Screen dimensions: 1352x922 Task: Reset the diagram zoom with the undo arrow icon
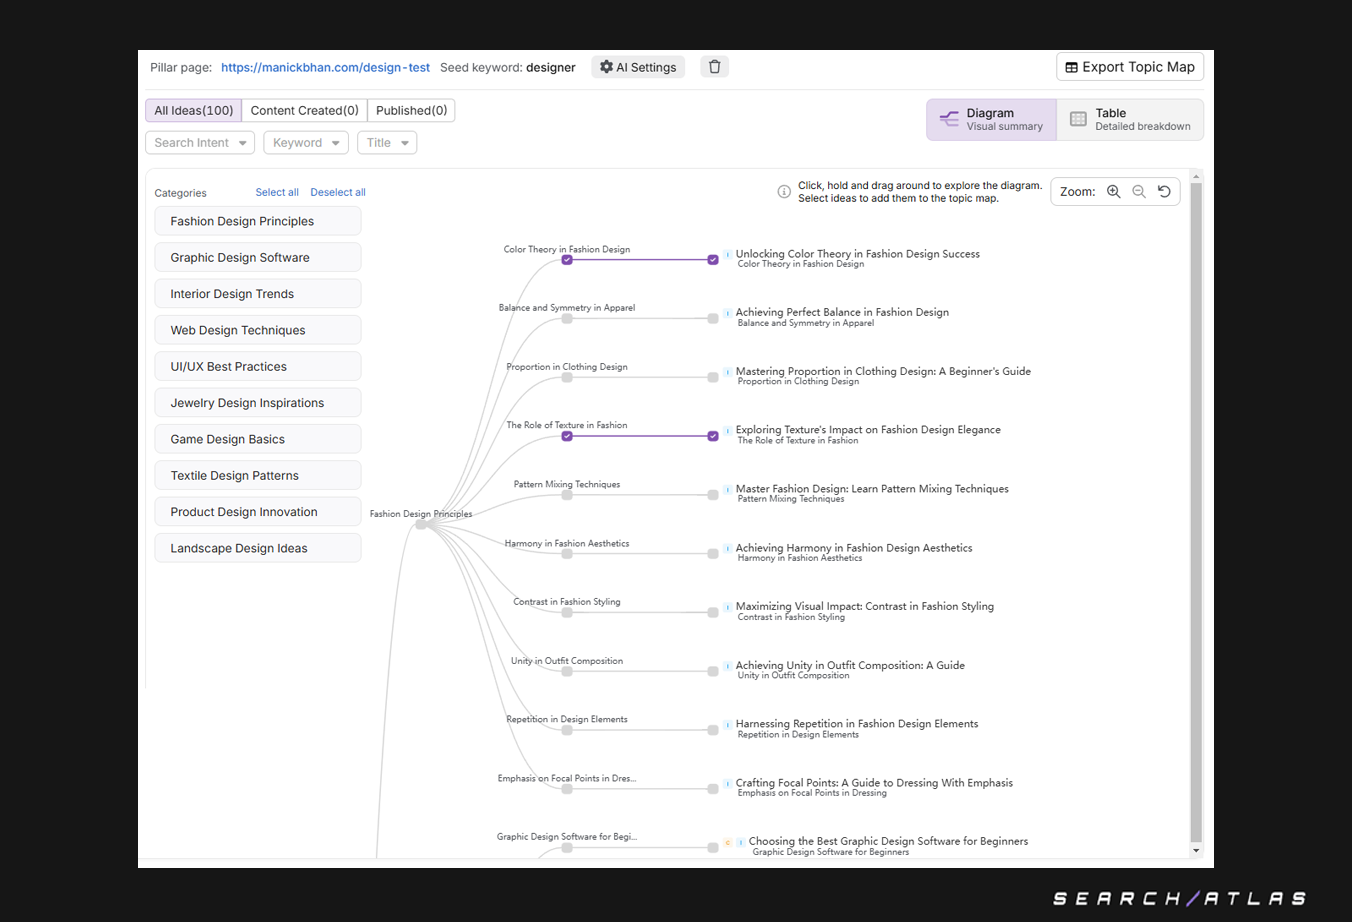click(1163, 191)
